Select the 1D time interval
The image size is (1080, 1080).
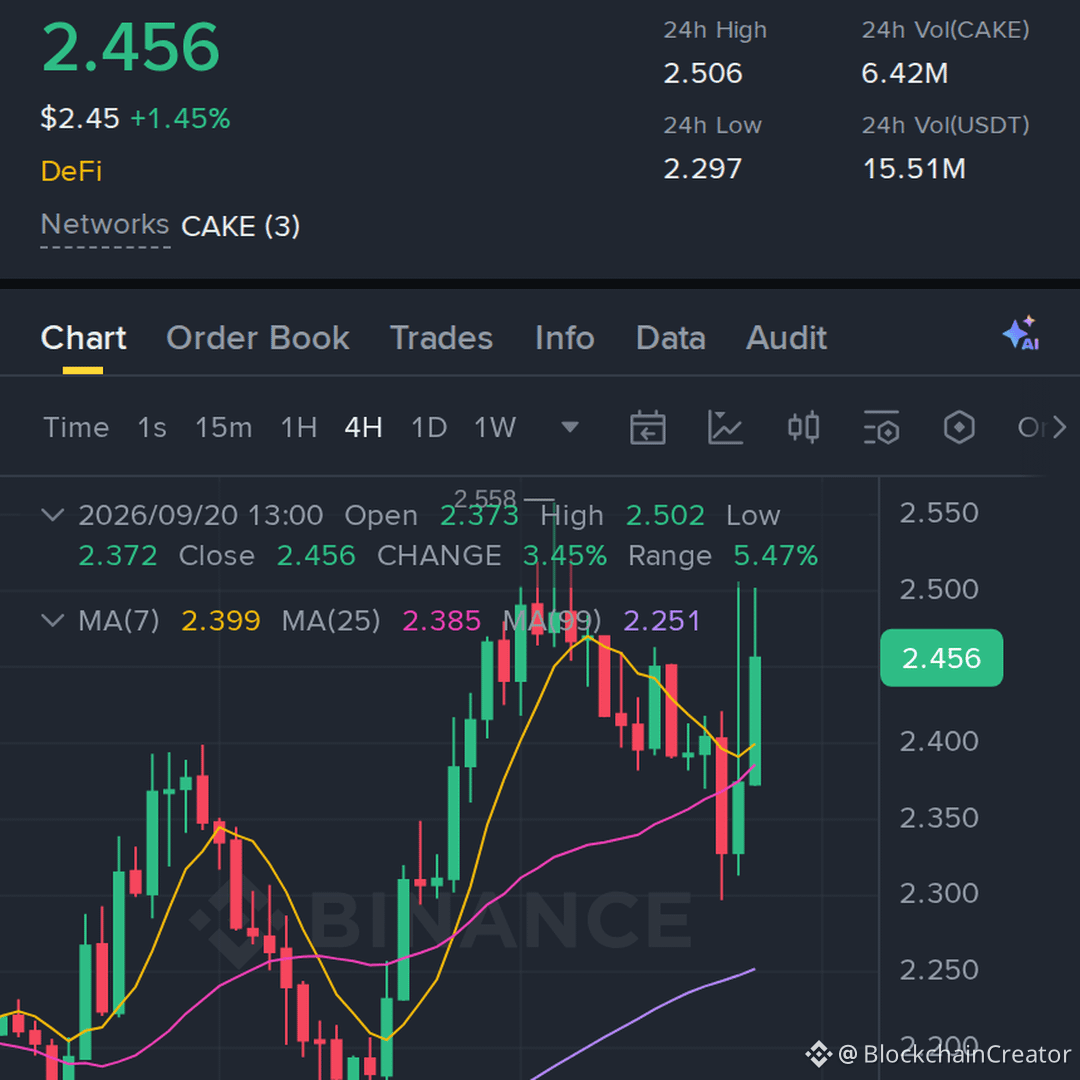pyautogui.click(x=429, y=428)
